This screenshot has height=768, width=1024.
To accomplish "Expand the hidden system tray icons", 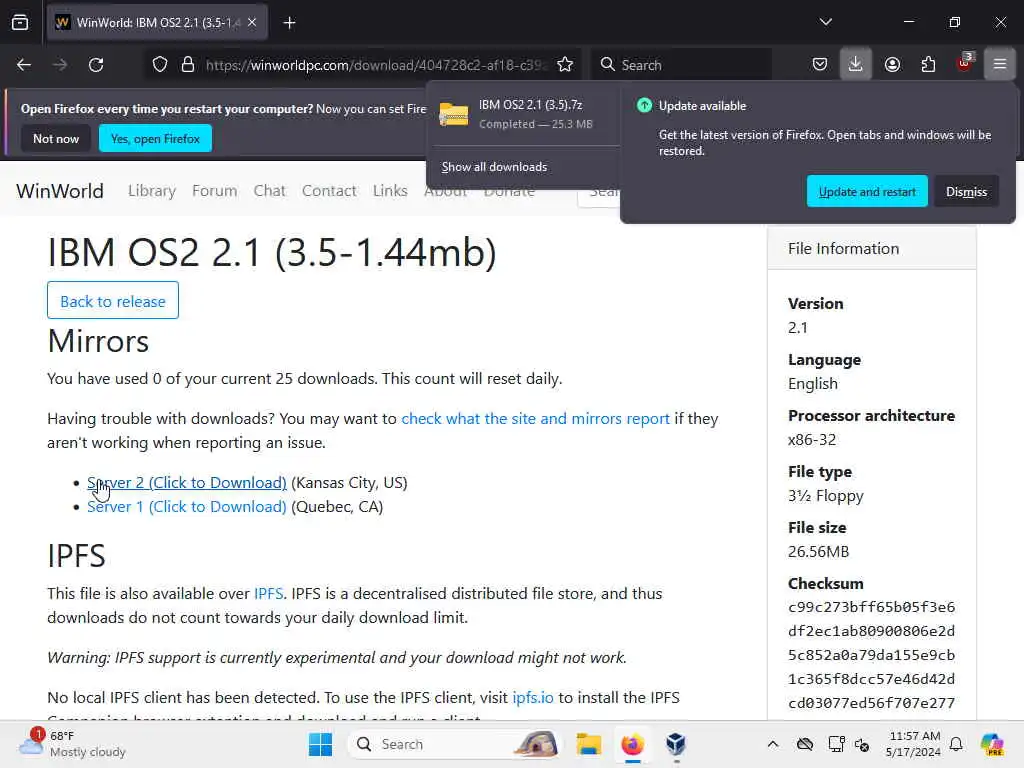I will tap(773, 744).
